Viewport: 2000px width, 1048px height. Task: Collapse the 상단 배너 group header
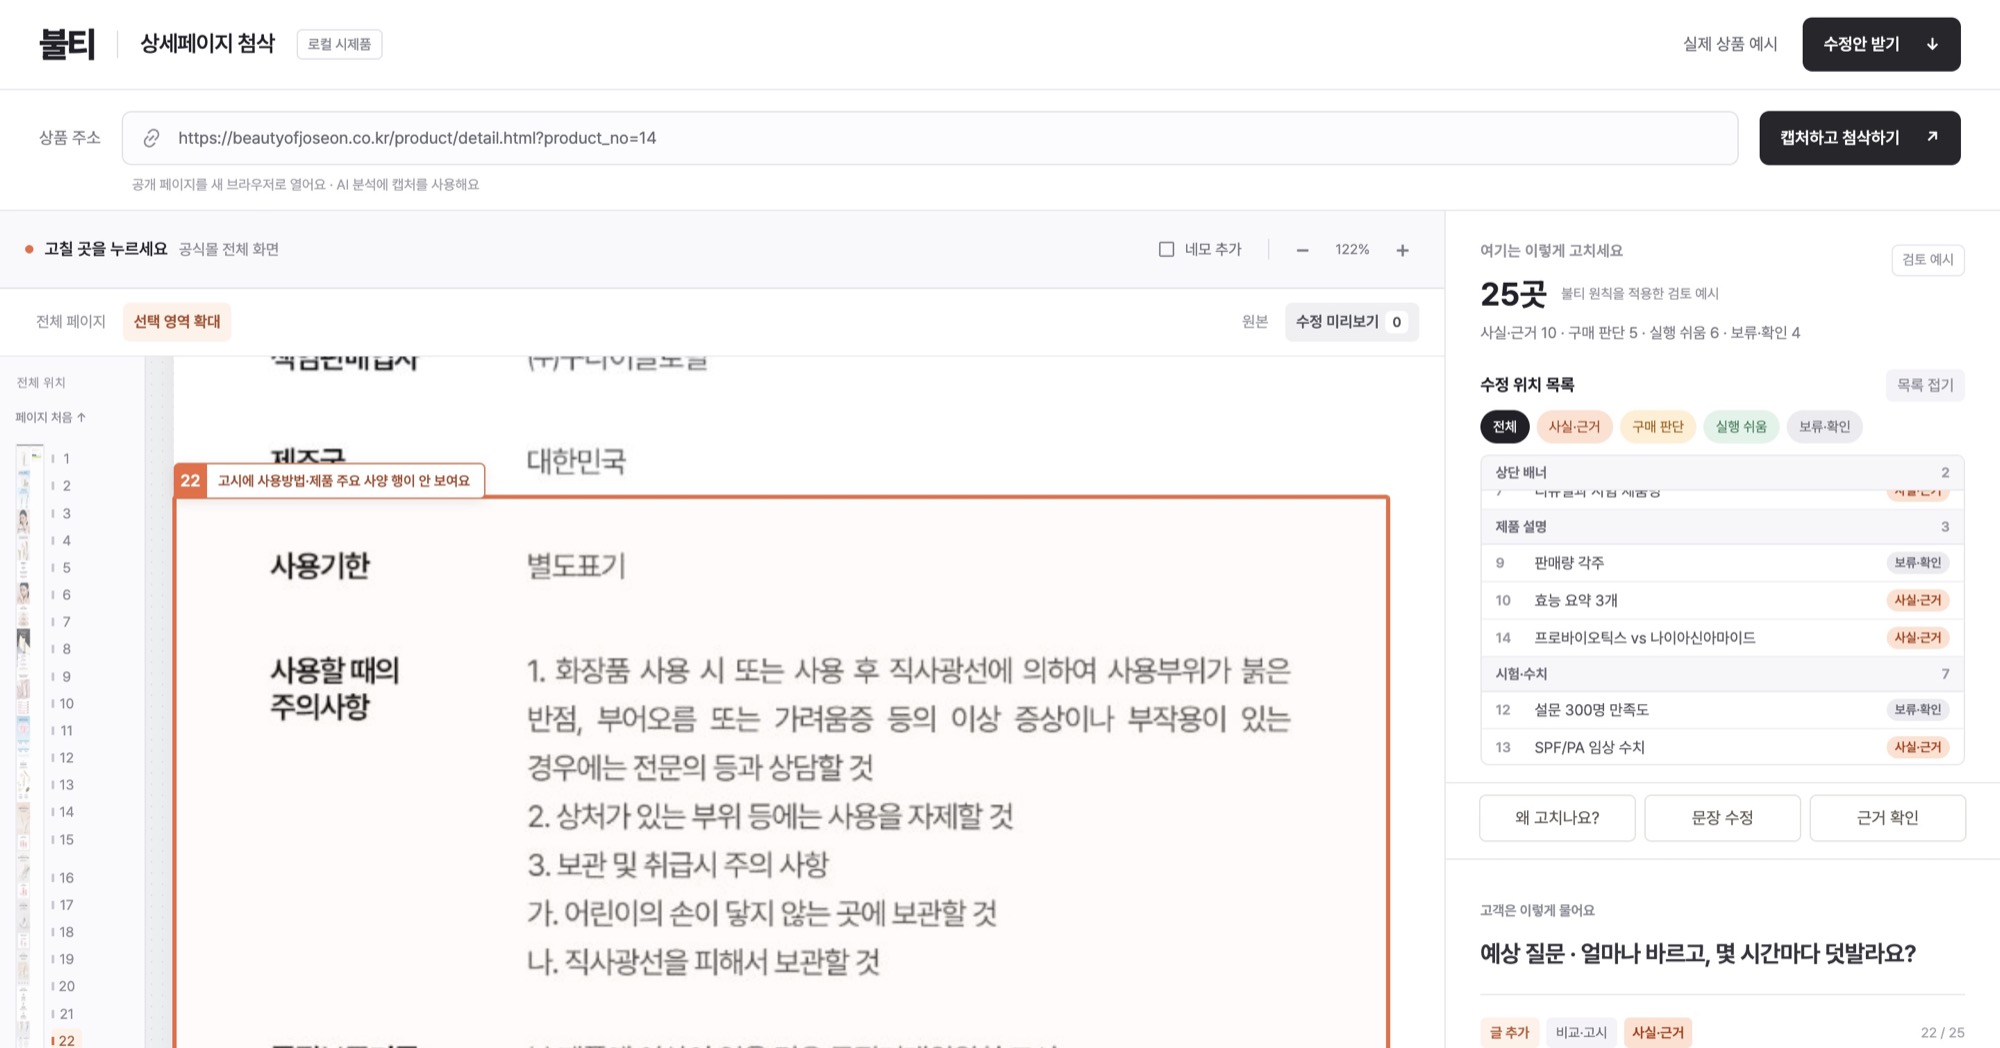(1722, 472)
